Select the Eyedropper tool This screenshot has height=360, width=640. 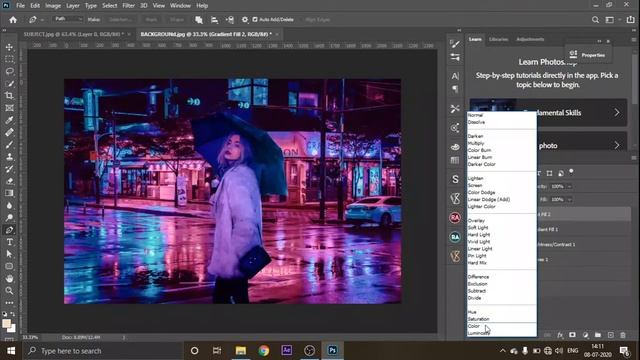(9, 120)
